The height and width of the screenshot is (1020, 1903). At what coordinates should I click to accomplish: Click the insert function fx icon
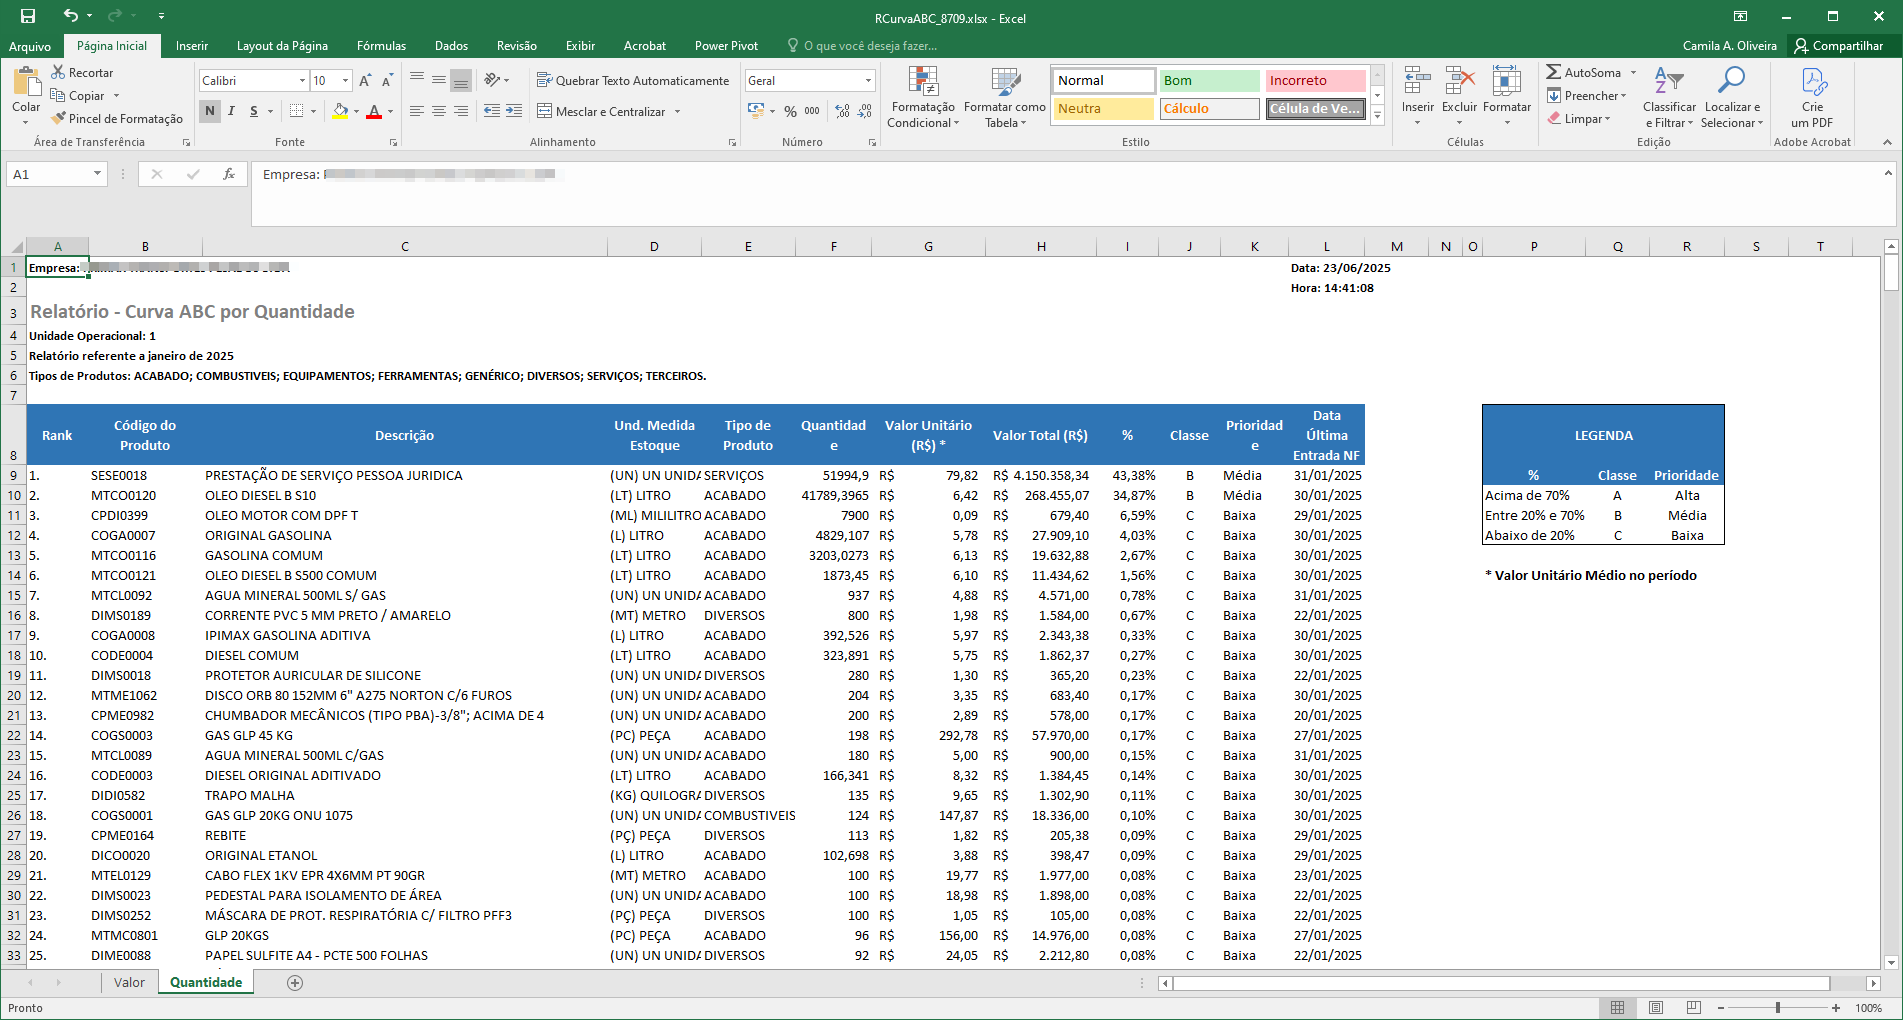pyautogui.click(x=228, y=174)
